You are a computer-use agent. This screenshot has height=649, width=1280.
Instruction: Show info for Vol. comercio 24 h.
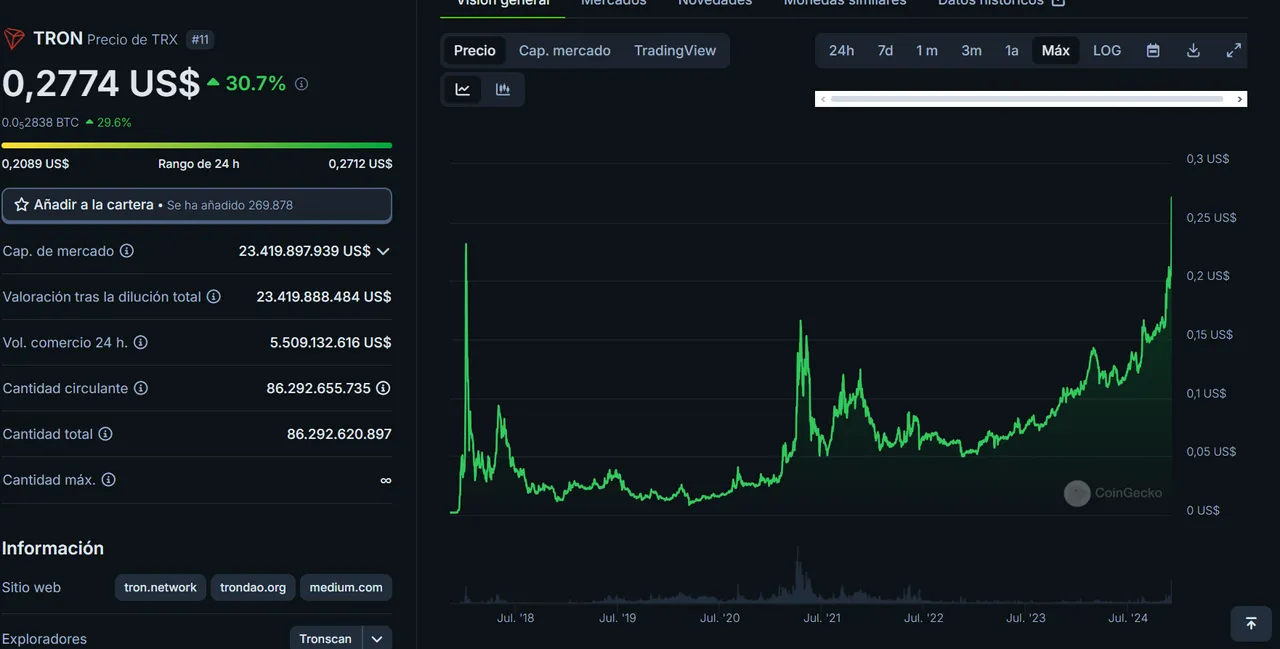tap(141, 342)
